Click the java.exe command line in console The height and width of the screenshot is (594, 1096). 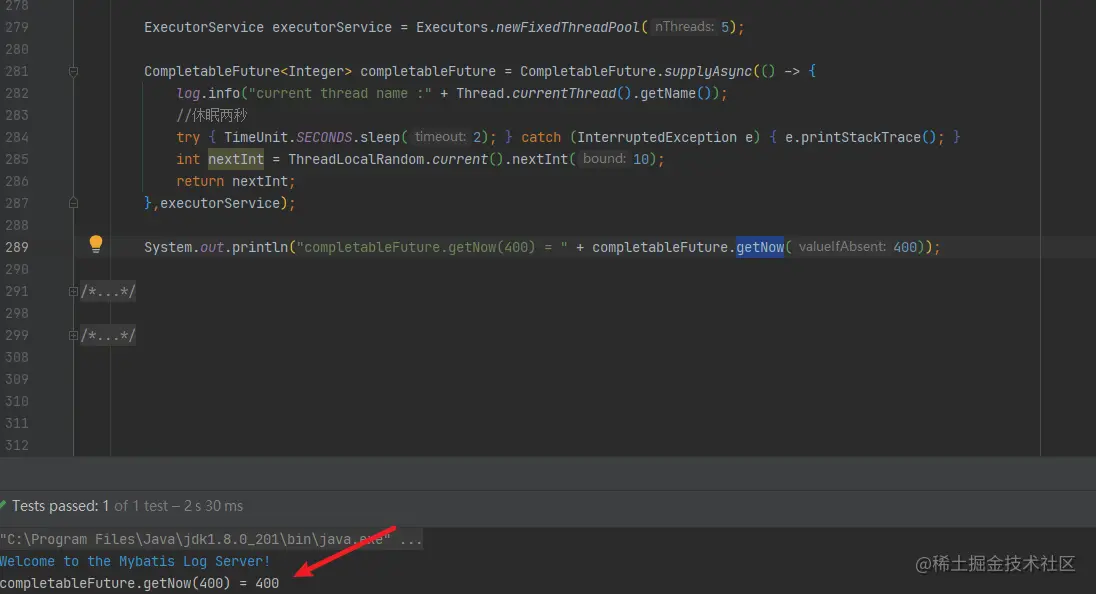tap(211, 539)
